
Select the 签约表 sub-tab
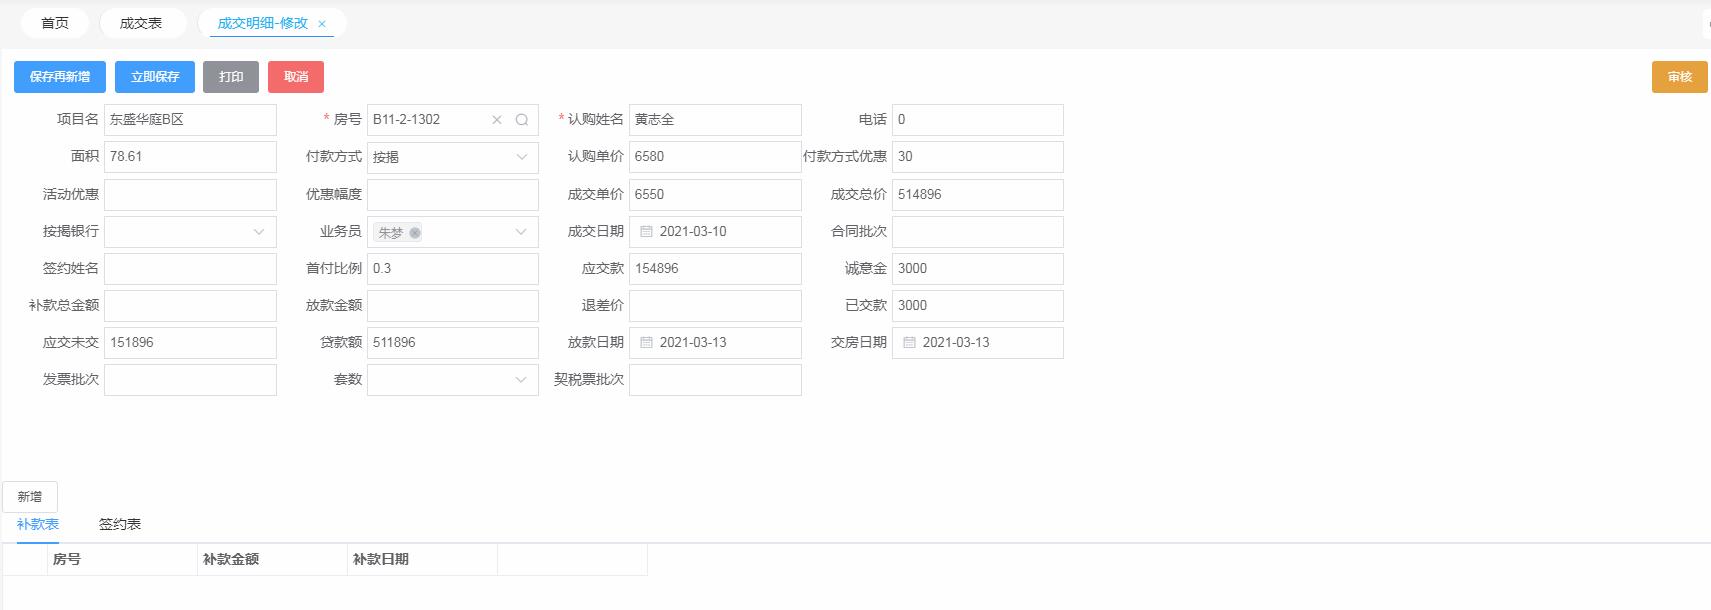[x=120, y=524]
